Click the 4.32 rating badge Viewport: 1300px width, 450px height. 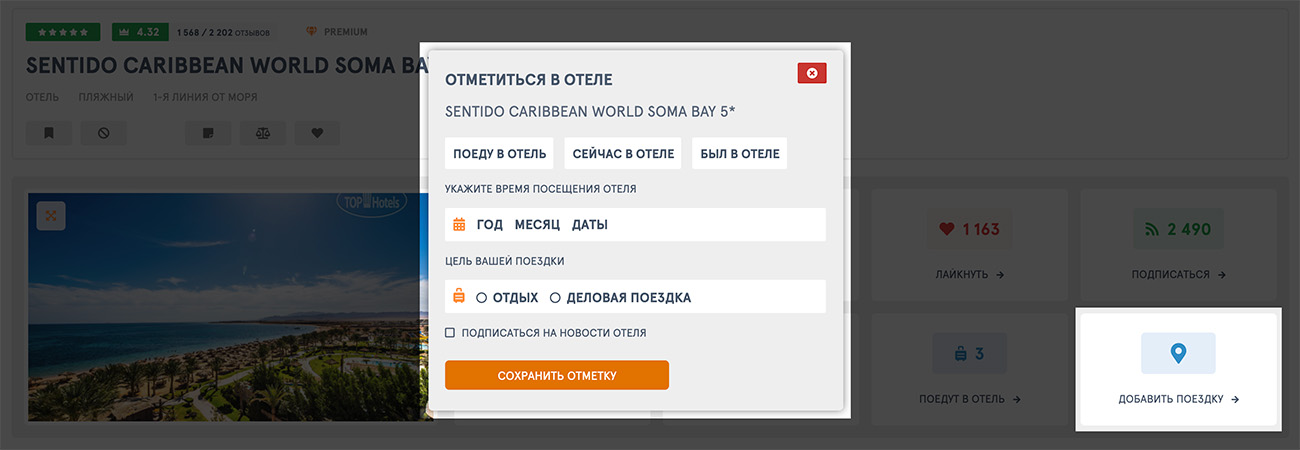click(x=139, y=32)
